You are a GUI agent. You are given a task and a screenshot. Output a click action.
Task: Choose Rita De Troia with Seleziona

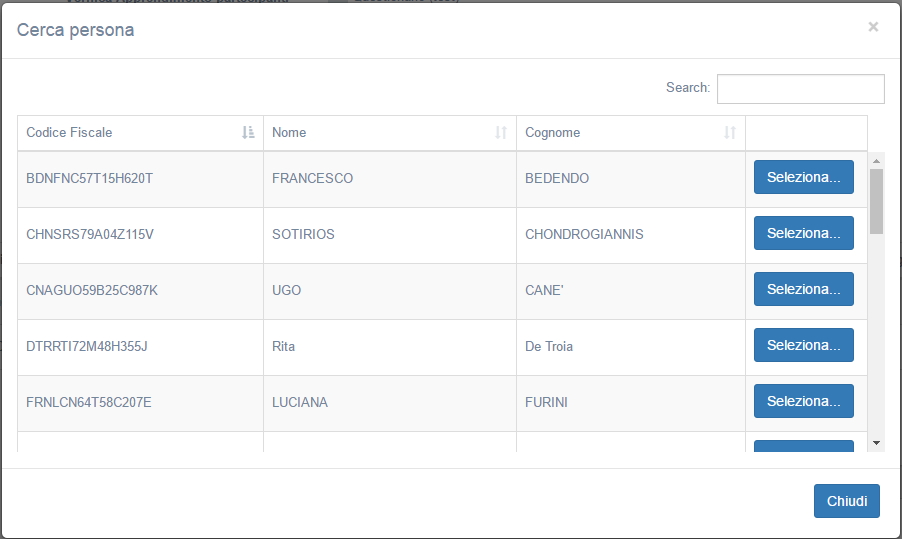coord(803,345)
